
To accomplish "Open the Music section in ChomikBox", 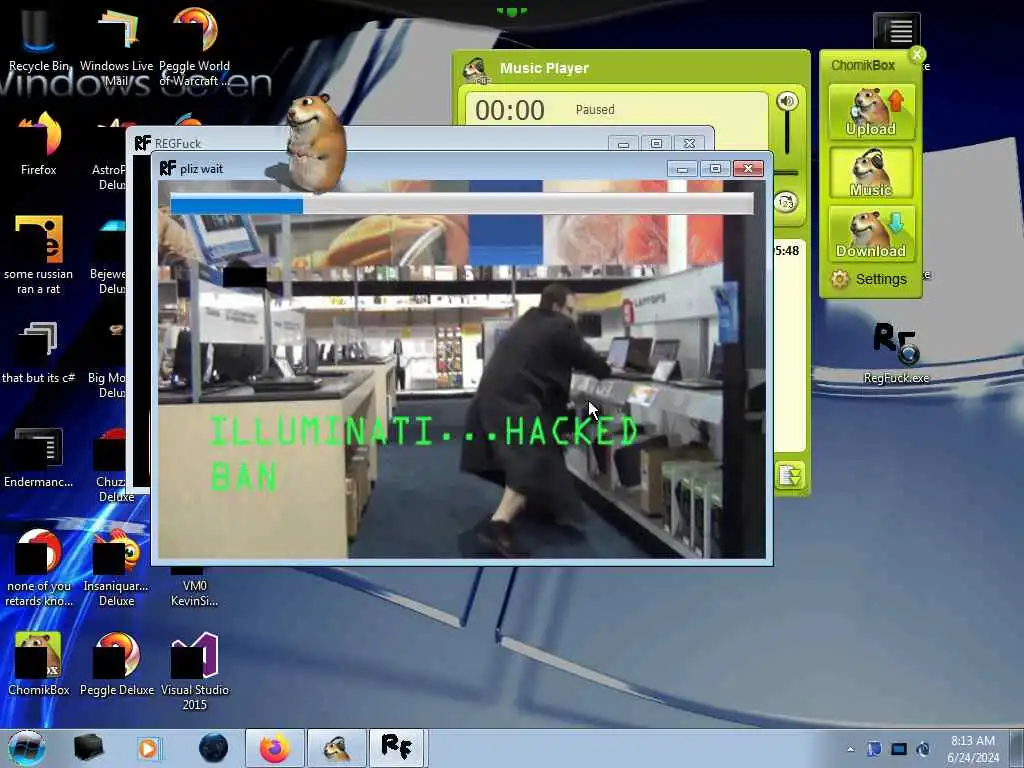I will 871,172.
